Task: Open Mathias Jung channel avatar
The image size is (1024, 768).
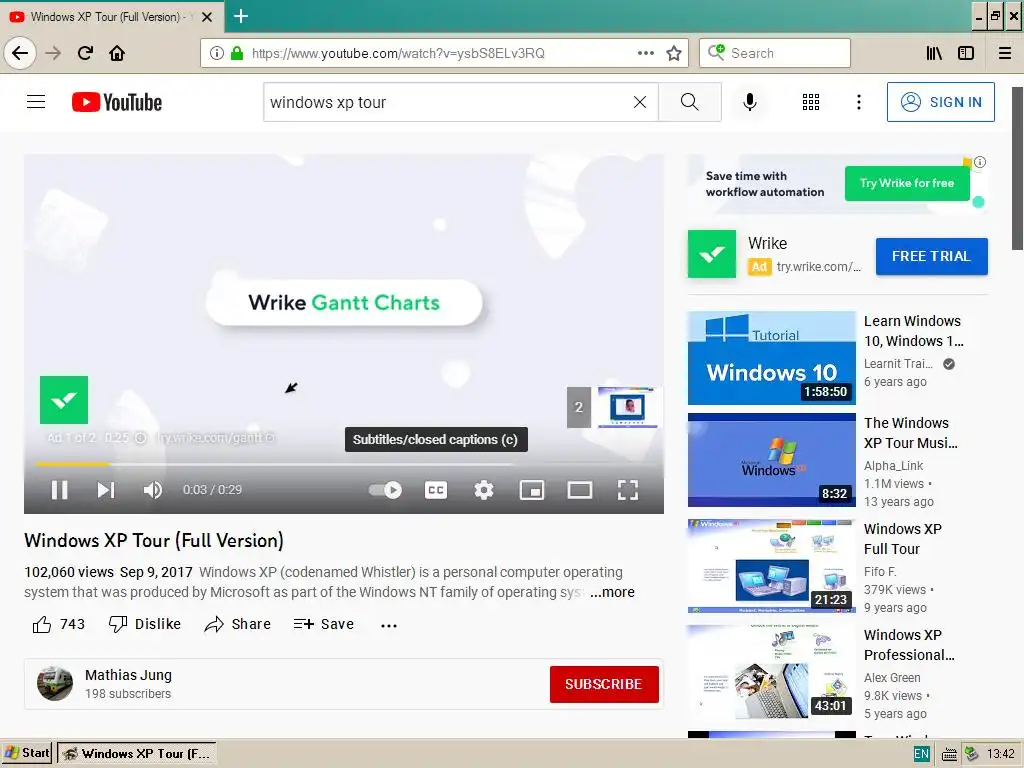Action: coord(55,683)
